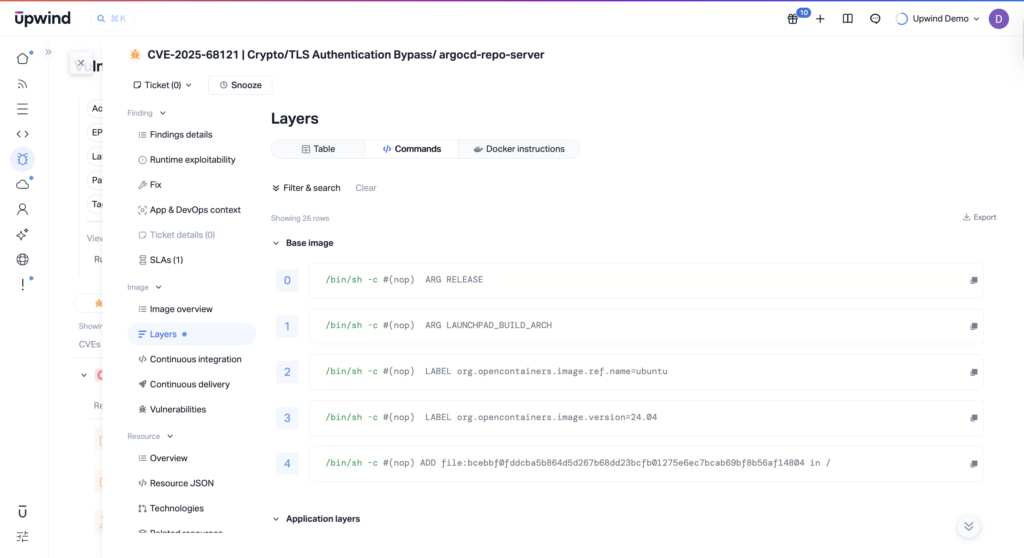
Task: Click the scroll-to-bottom double chevron button
Action: 967,527
